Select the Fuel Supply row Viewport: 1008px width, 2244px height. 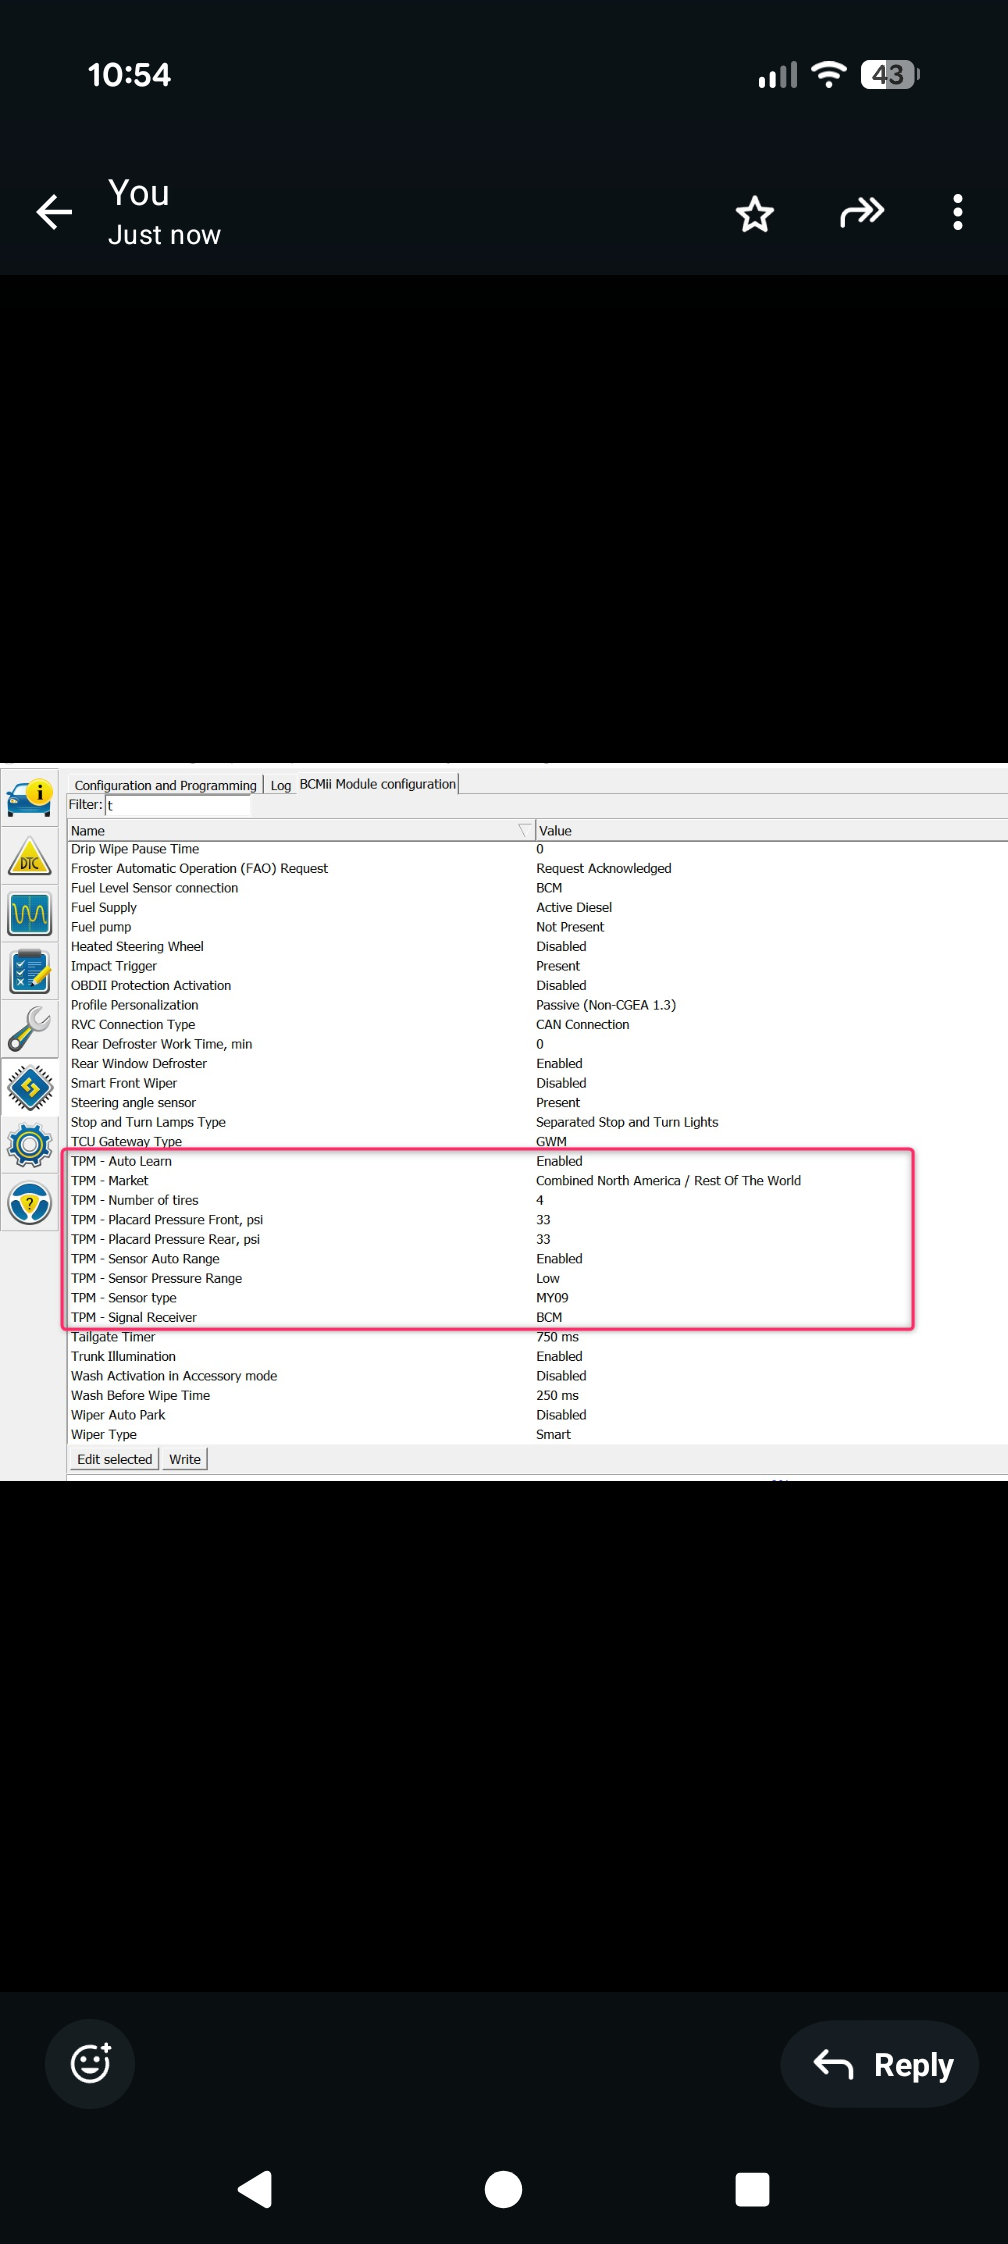point(537,907)
